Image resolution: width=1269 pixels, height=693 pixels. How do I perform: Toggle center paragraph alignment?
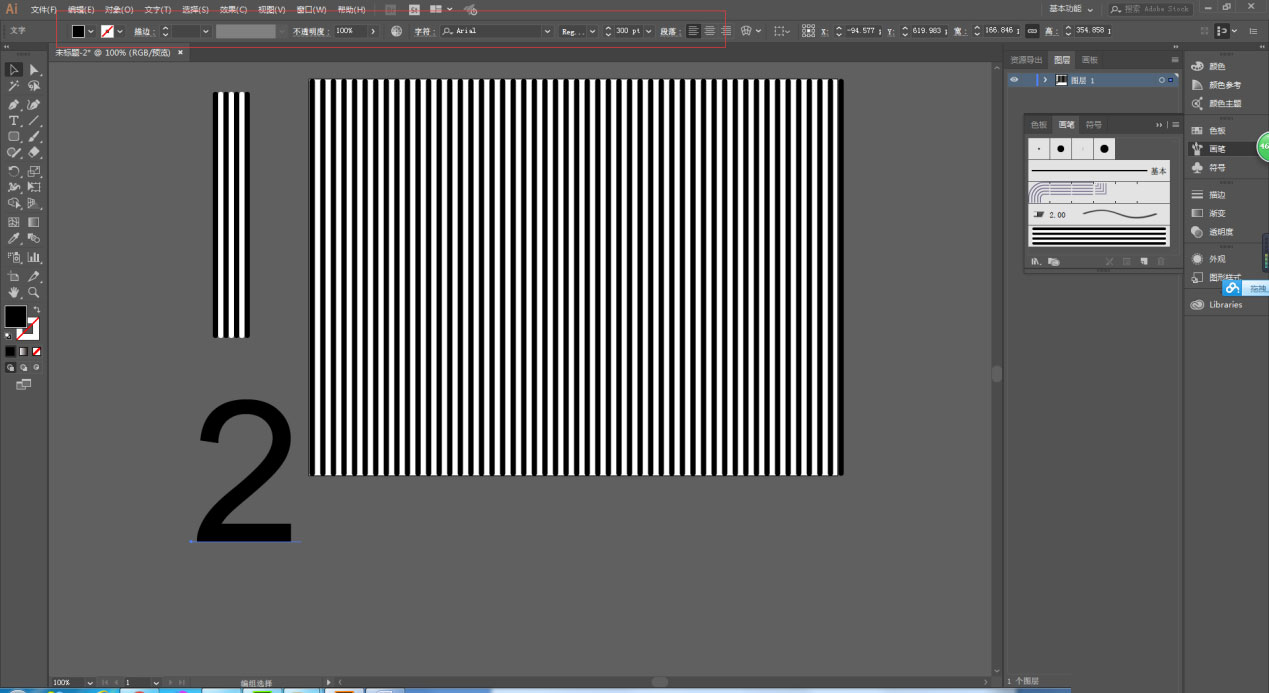[x=710, y=31]
